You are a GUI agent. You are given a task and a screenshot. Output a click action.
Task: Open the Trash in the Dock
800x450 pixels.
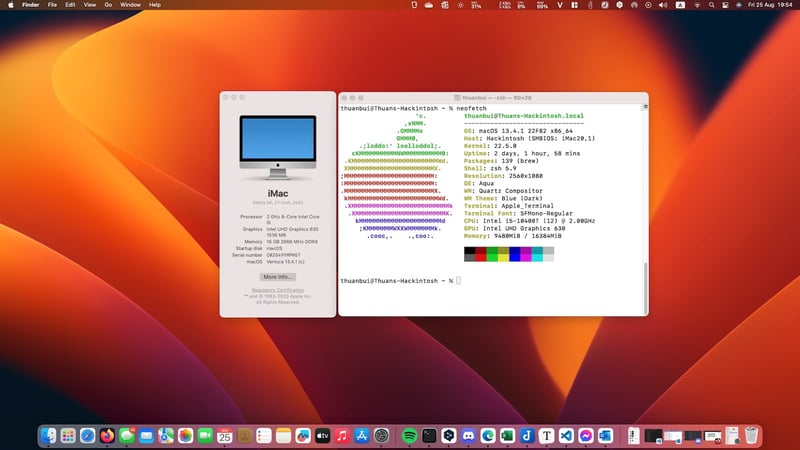click(x=751, y=436)
